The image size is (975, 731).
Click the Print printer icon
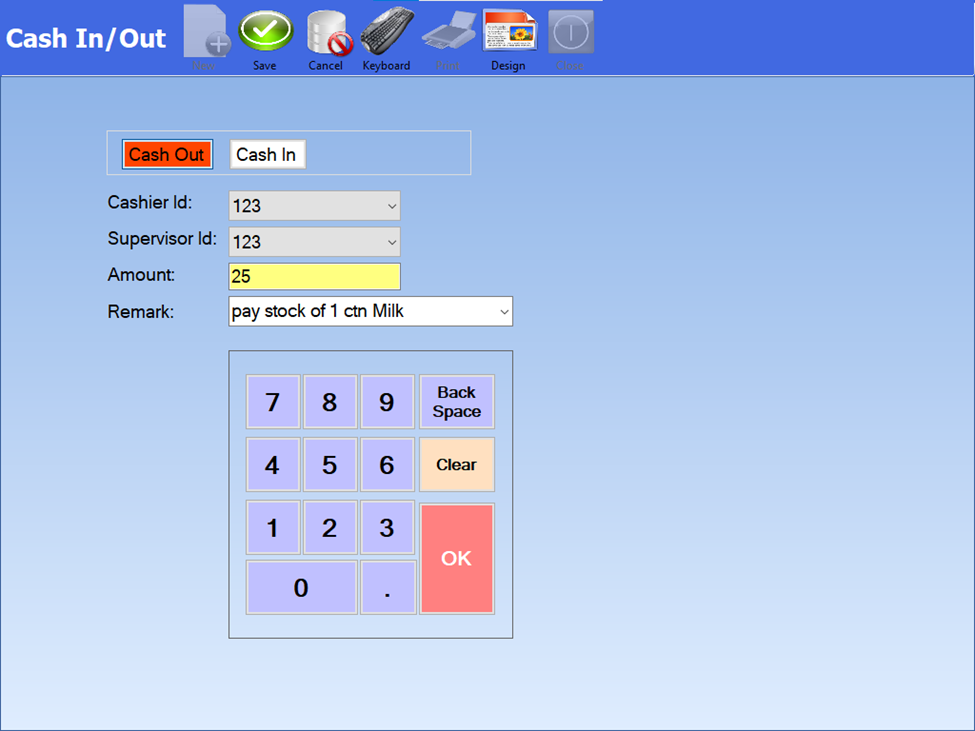448,32
